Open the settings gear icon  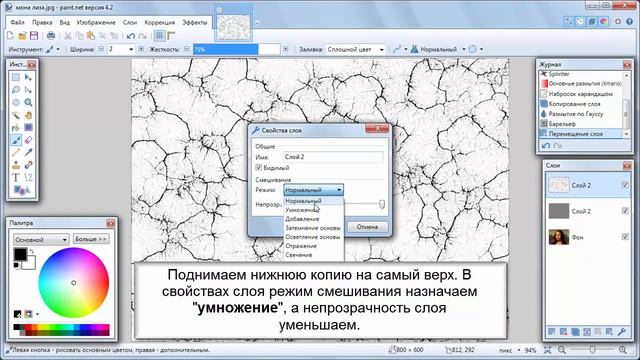coord(618,21)
